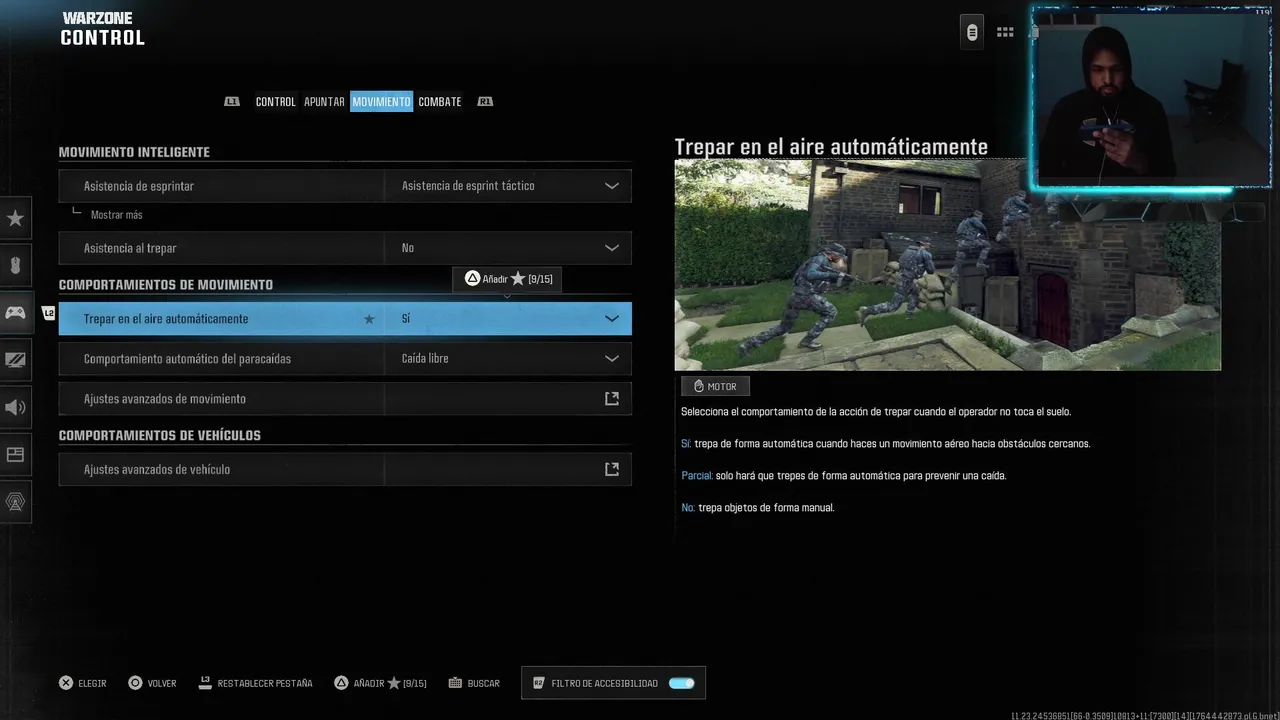Open the grid apps icon at top right
This screenshot has width=1280, height=720.
click(1005, 32)
